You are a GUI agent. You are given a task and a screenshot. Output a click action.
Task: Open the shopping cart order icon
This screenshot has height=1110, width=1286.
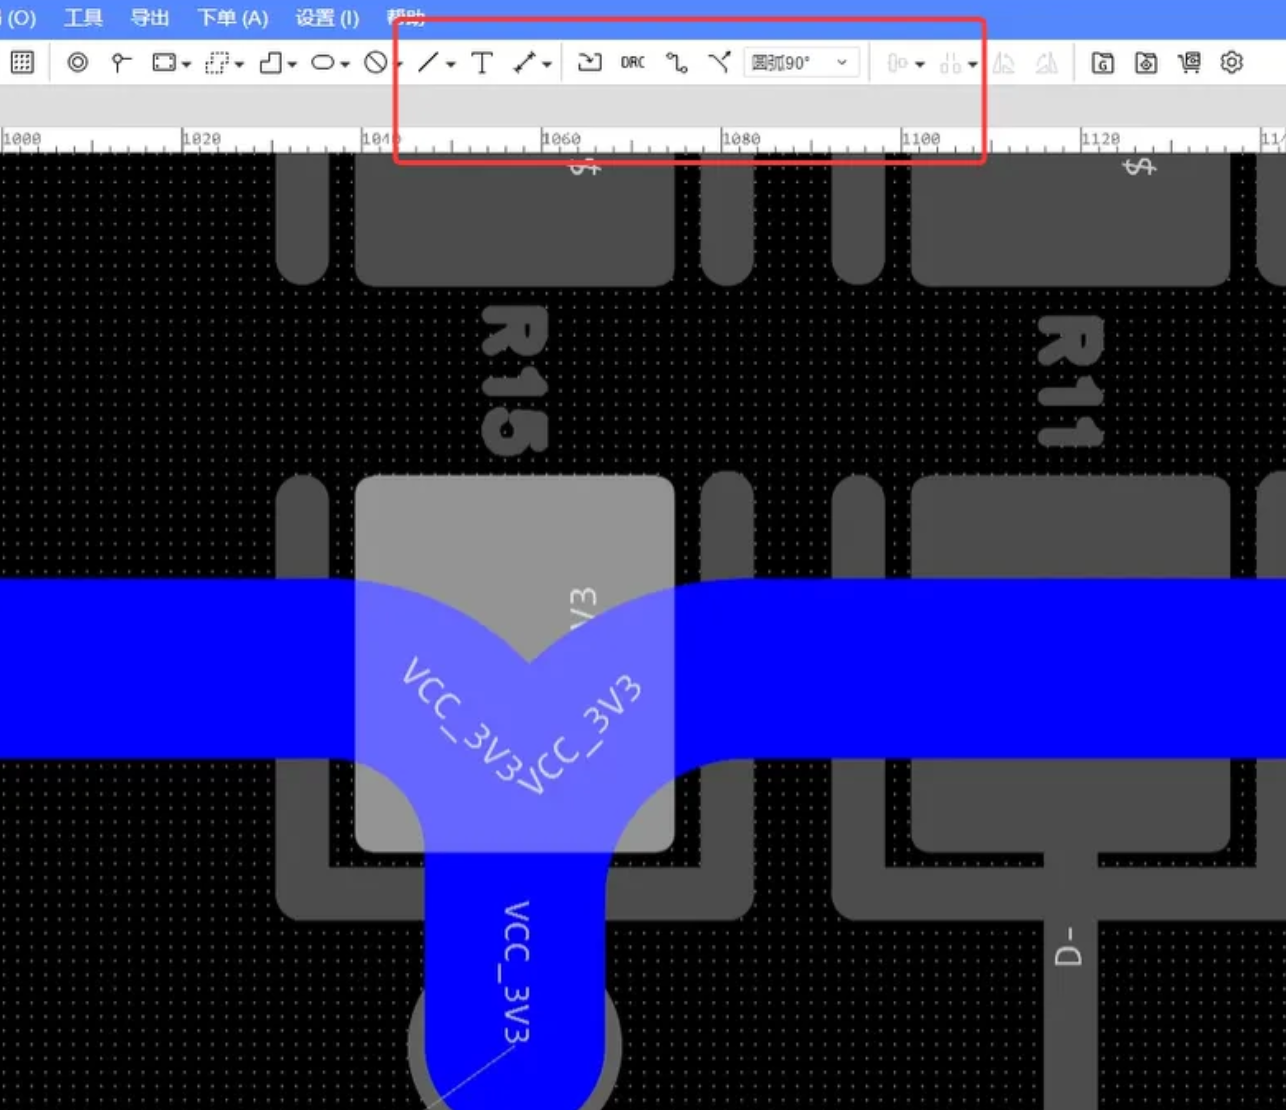(x=1189, y=63)
